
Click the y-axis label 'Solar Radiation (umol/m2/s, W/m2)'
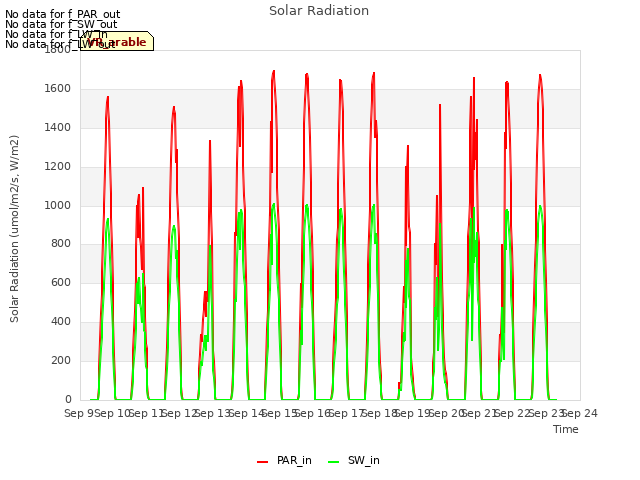click(14, 229)
